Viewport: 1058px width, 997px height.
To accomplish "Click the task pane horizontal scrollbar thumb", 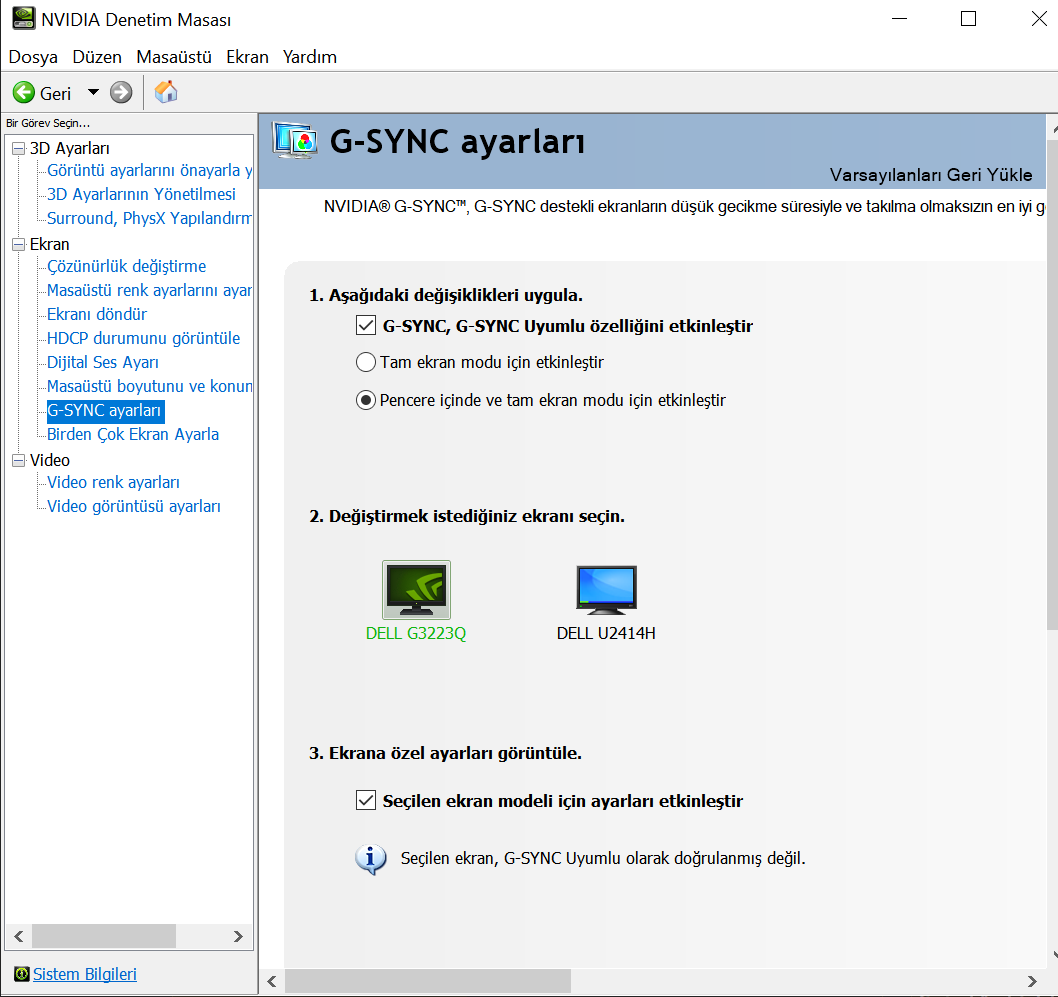I will pos(104,936).
